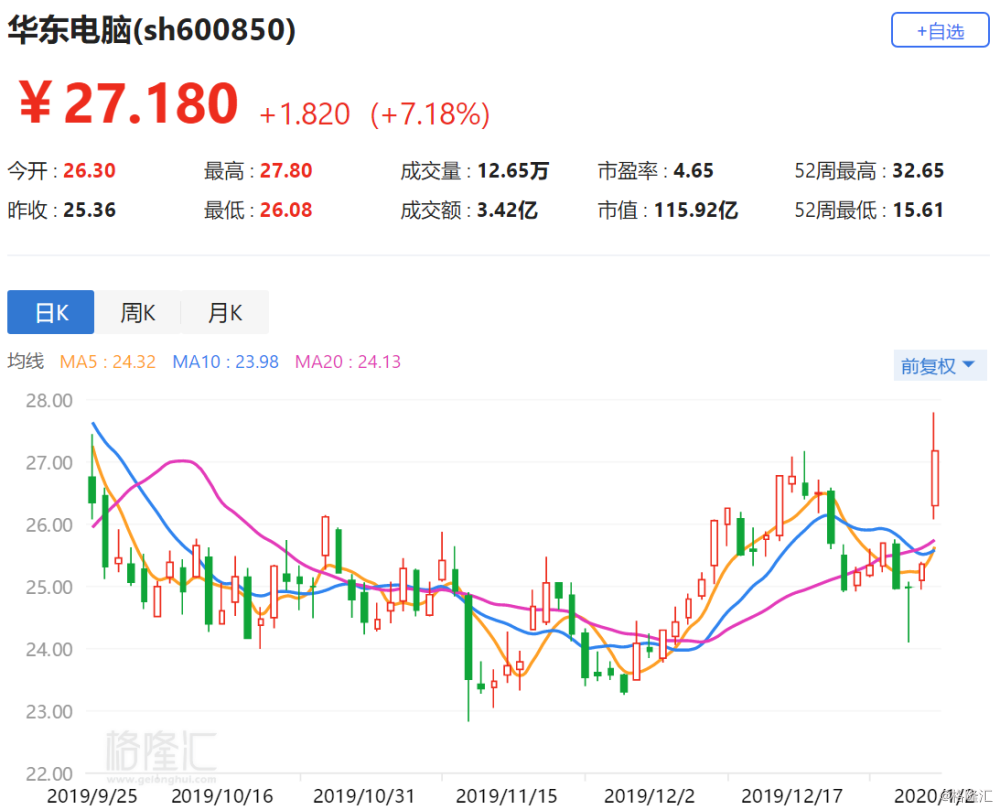1000x810 pixels.
Task: Click the stock title 华东电脑(sh600850)
Action: (152, 30)
